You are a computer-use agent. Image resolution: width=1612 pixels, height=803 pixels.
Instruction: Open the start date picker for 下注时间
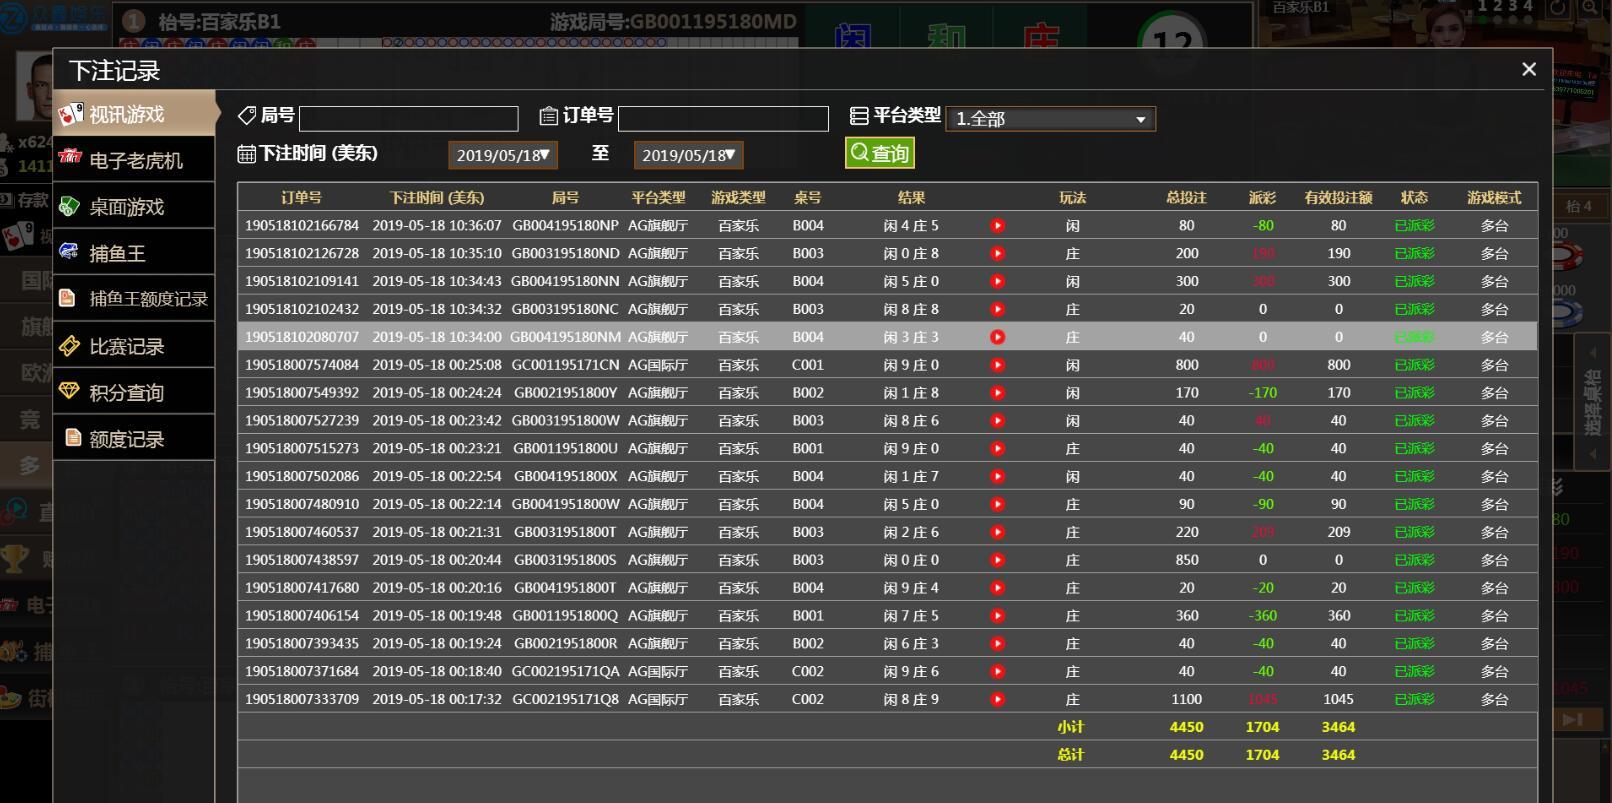[502, 155]
